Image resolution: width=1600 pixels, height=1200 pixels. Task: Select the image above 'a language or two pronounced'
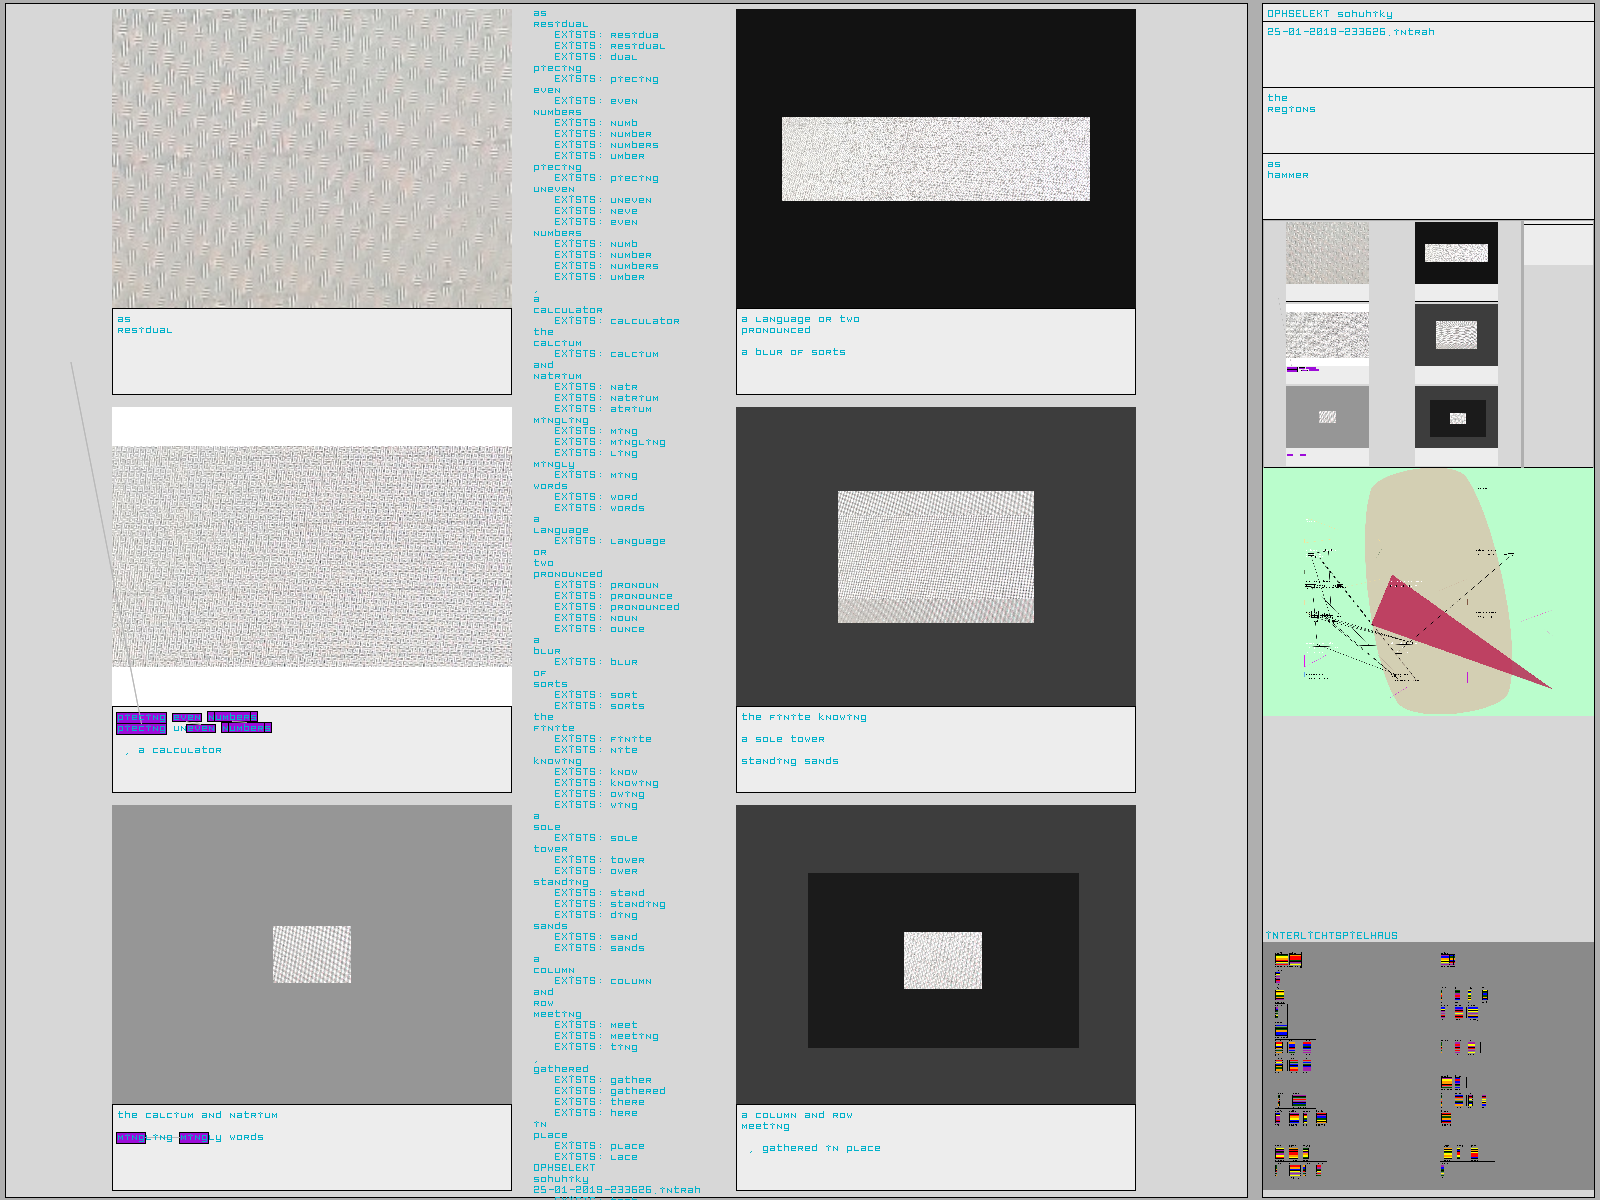point(935,158)
